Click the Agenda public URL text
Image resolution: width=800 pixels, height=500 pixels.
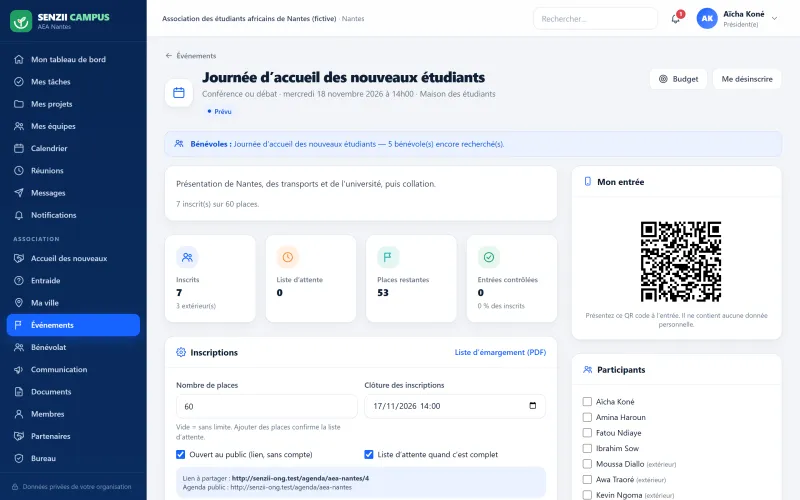click(291, 488)
